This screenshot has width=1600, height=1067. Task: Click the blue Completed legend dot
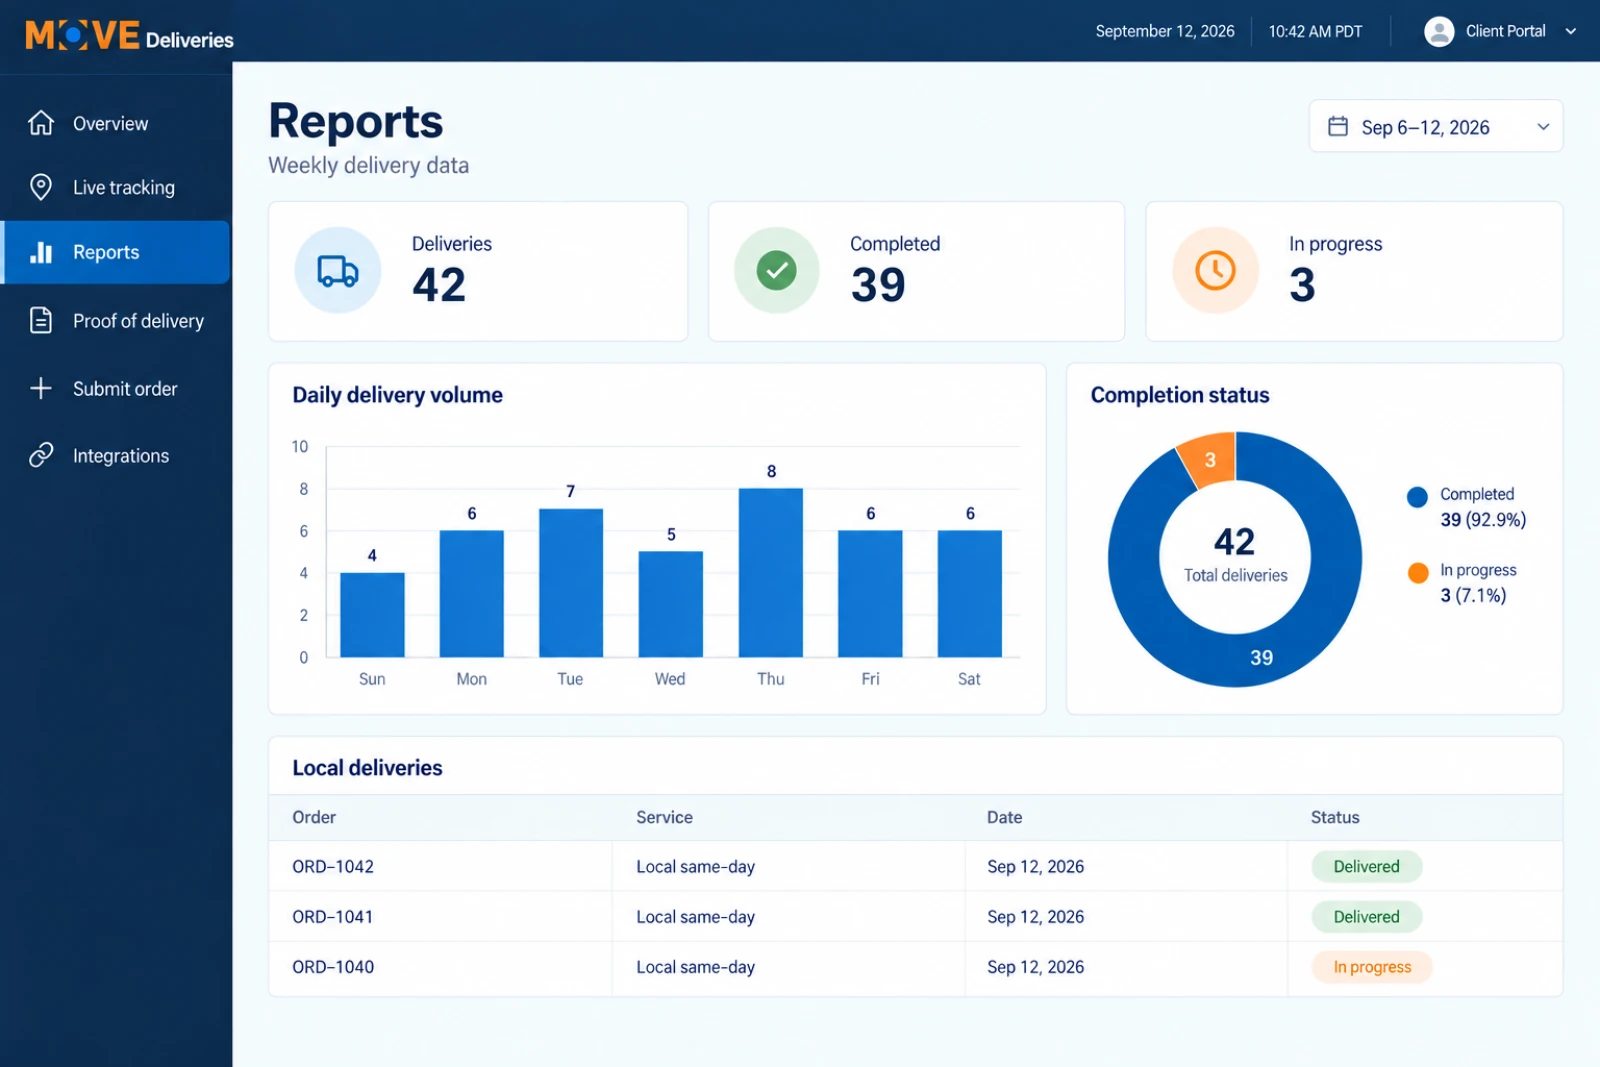[x=1417, y=497]
